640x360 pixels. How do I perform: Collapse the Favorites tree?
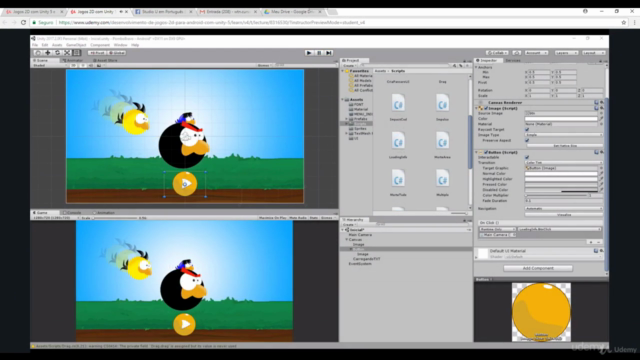342,71
